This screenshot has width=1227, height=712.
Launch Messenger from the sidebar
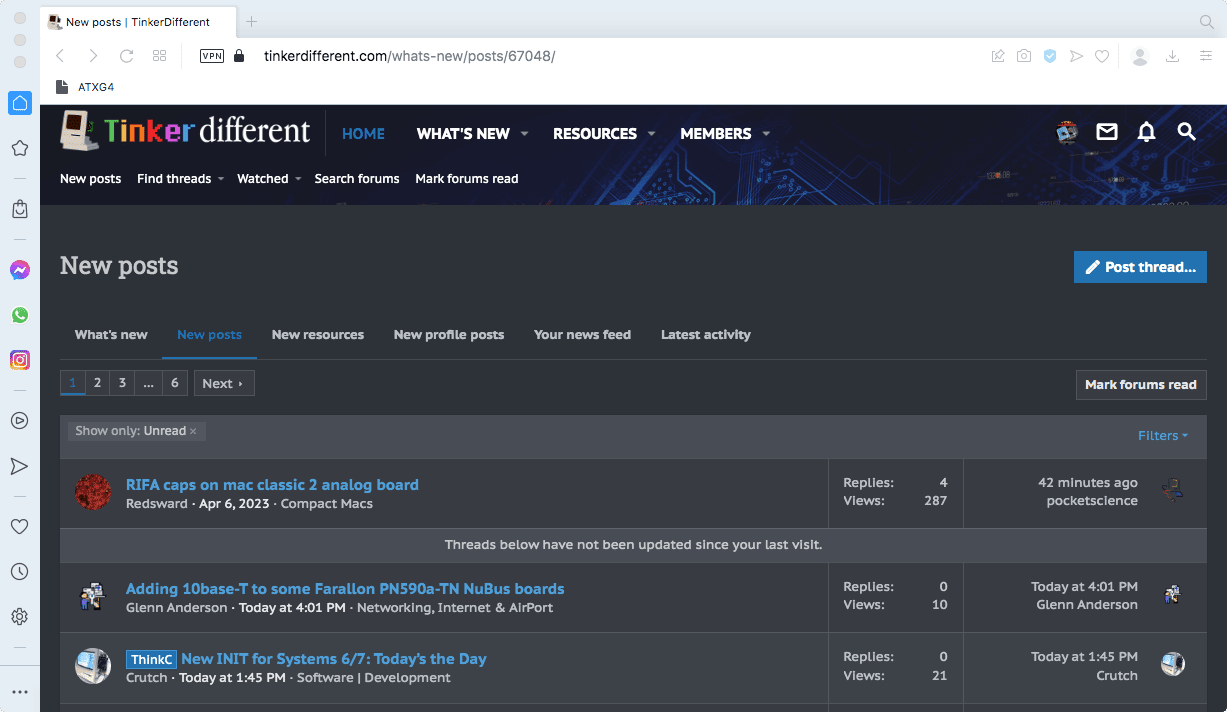click(20, 270)
